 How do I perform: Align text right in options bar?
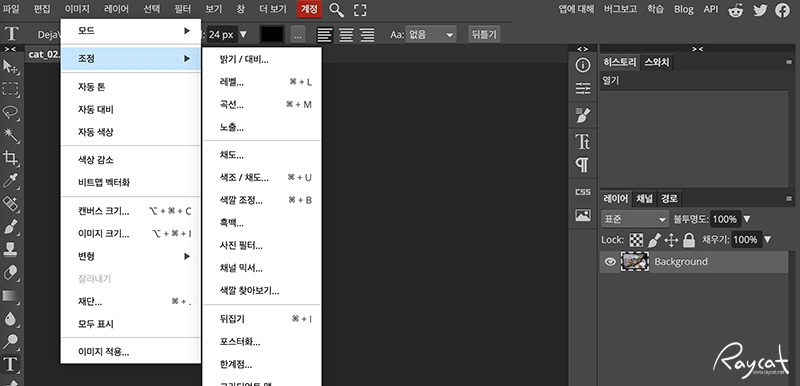pyautogui.click(x=367, y=35)
